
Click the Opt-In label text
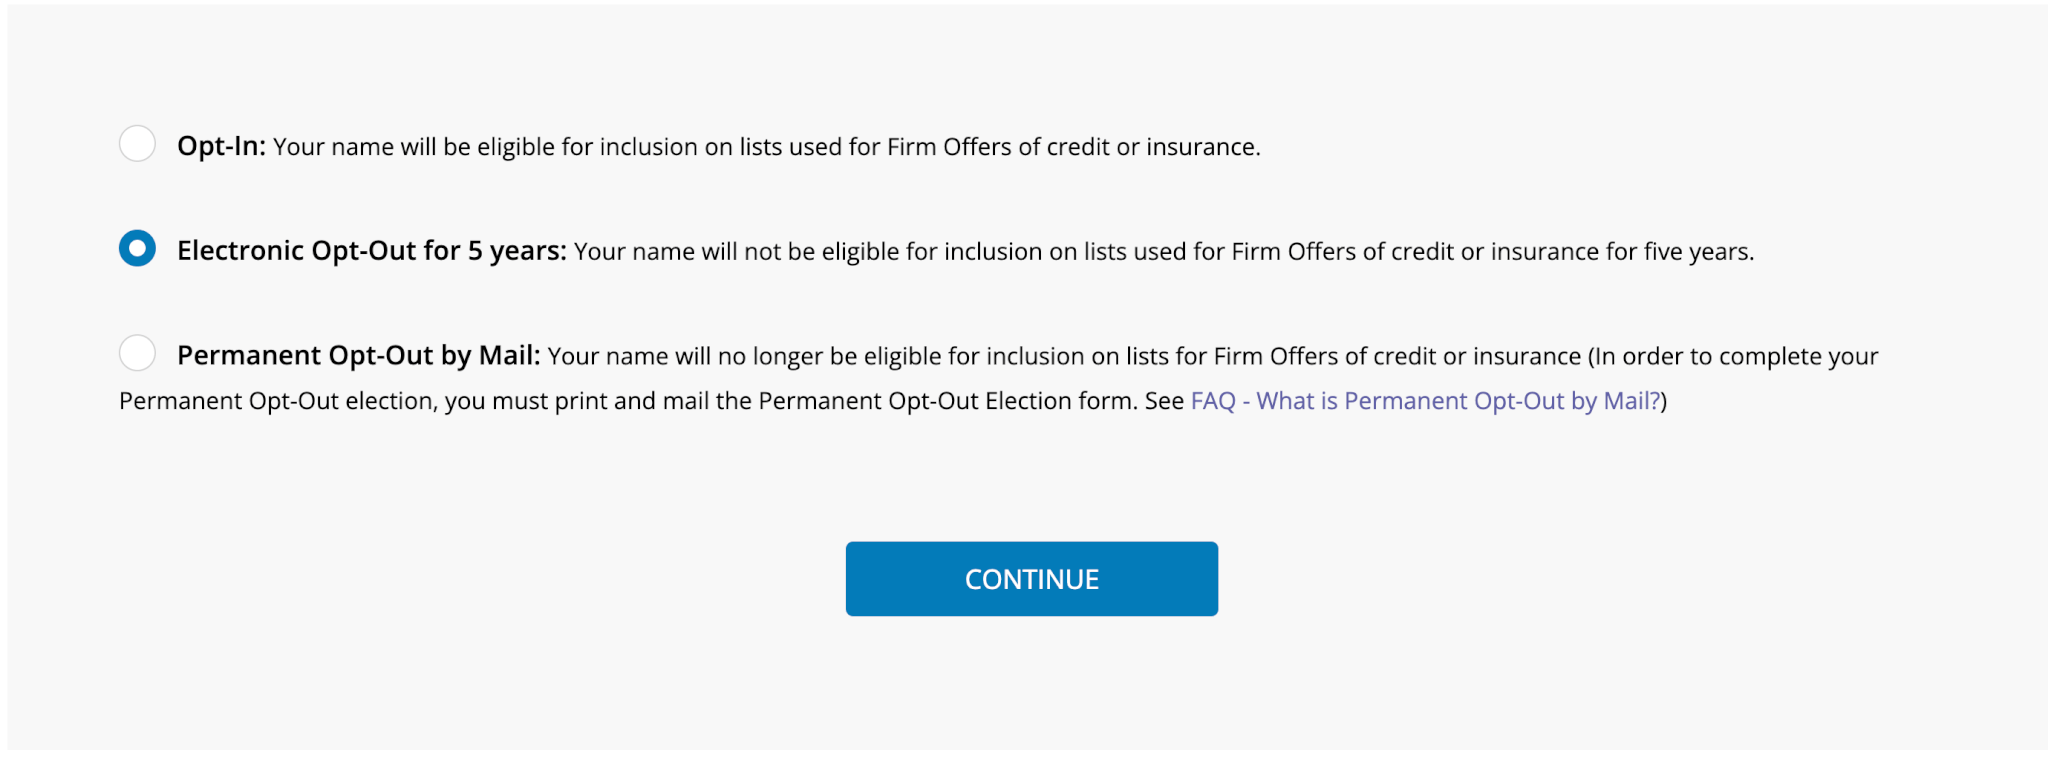coord(219,146)
